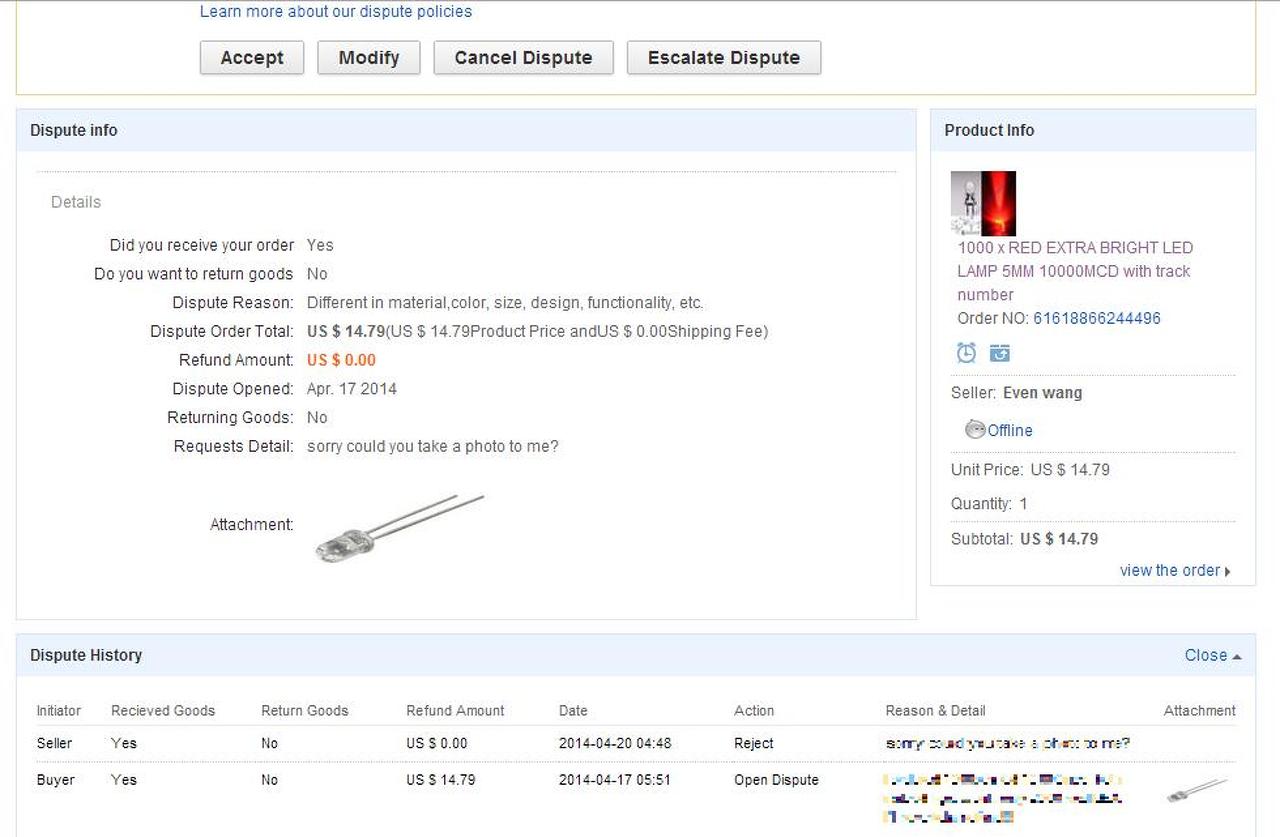This screenshot has width=1280, height=837.
Task: Select the date 2014-04-20 04:48
Action: point(615,744)
